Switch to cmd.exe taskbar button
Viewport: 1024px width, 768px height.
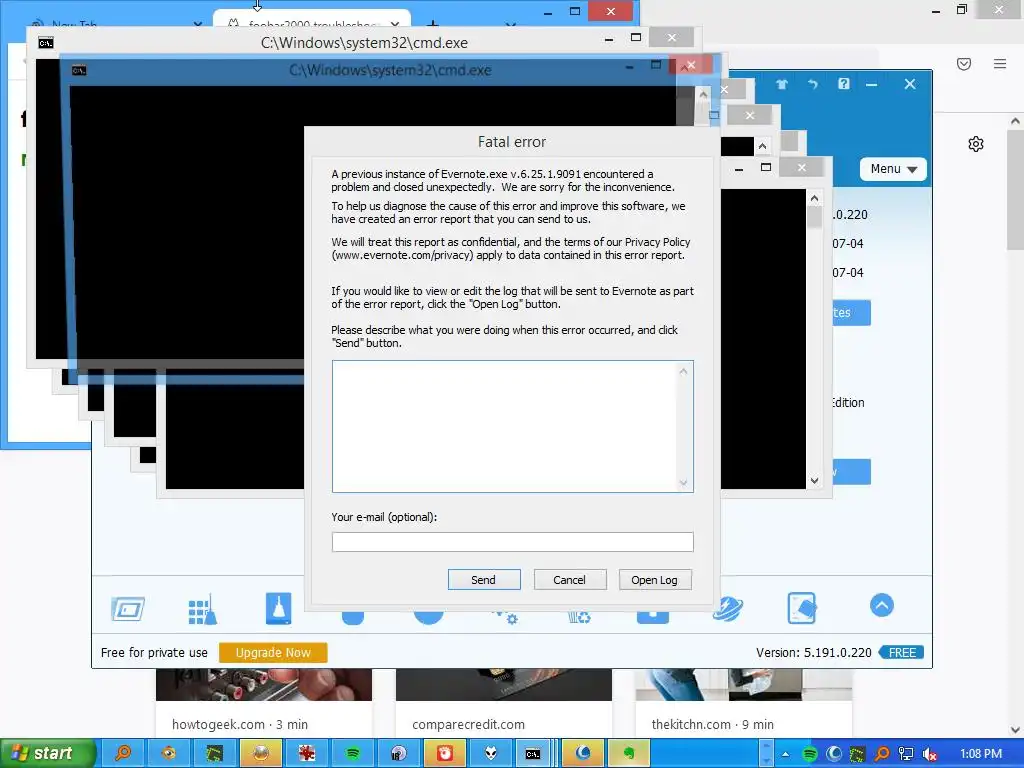pyautogui.click(x=534, y=753)
